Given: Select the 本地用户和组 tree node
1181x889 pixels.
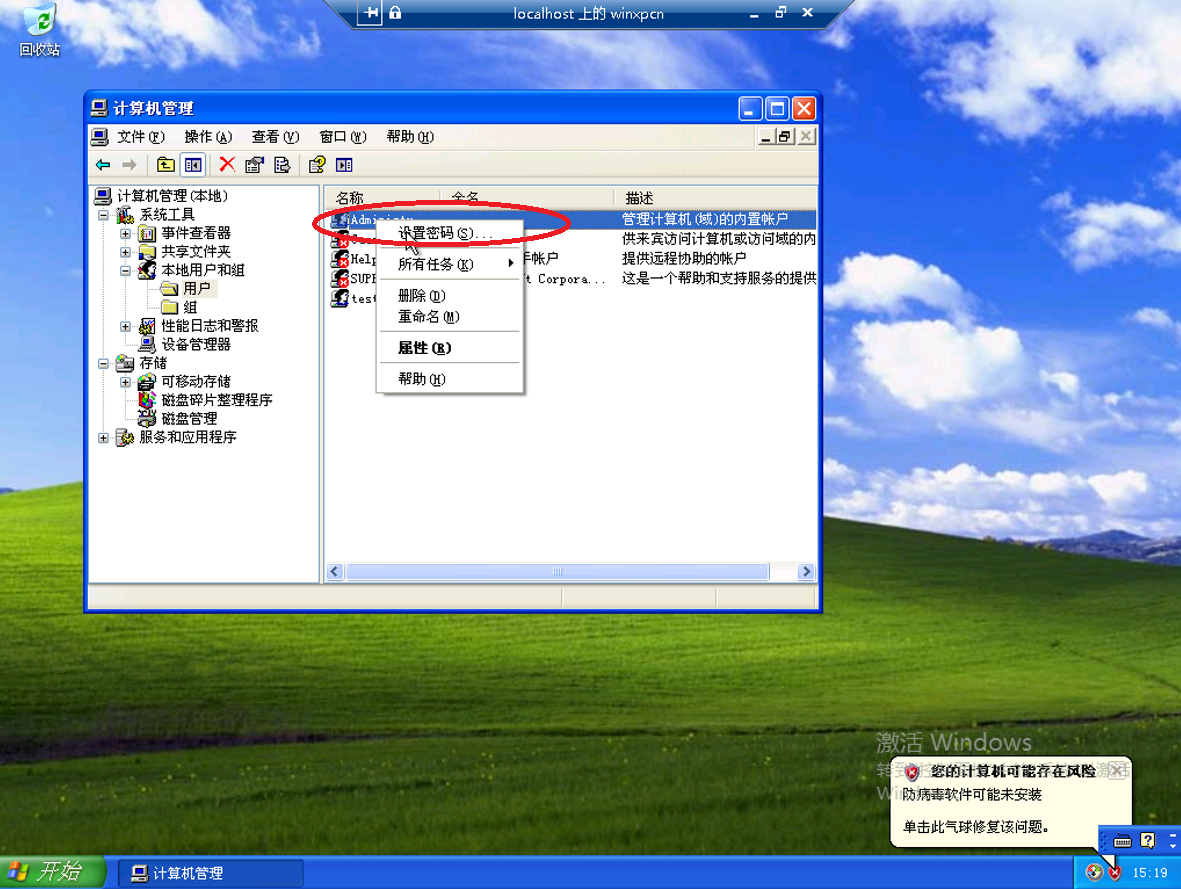Looking at the screenshot, I should click(203, 270).
